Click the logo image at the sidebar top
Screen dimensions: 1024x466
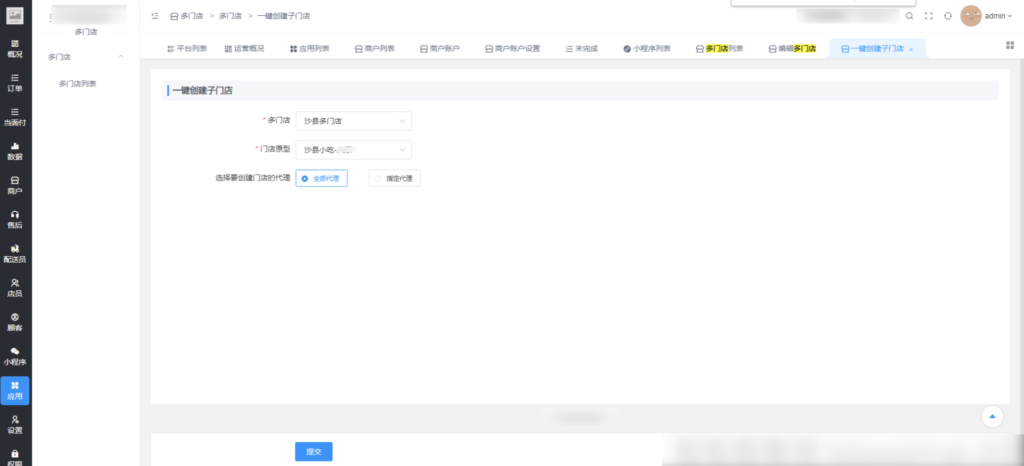[14, 15]
